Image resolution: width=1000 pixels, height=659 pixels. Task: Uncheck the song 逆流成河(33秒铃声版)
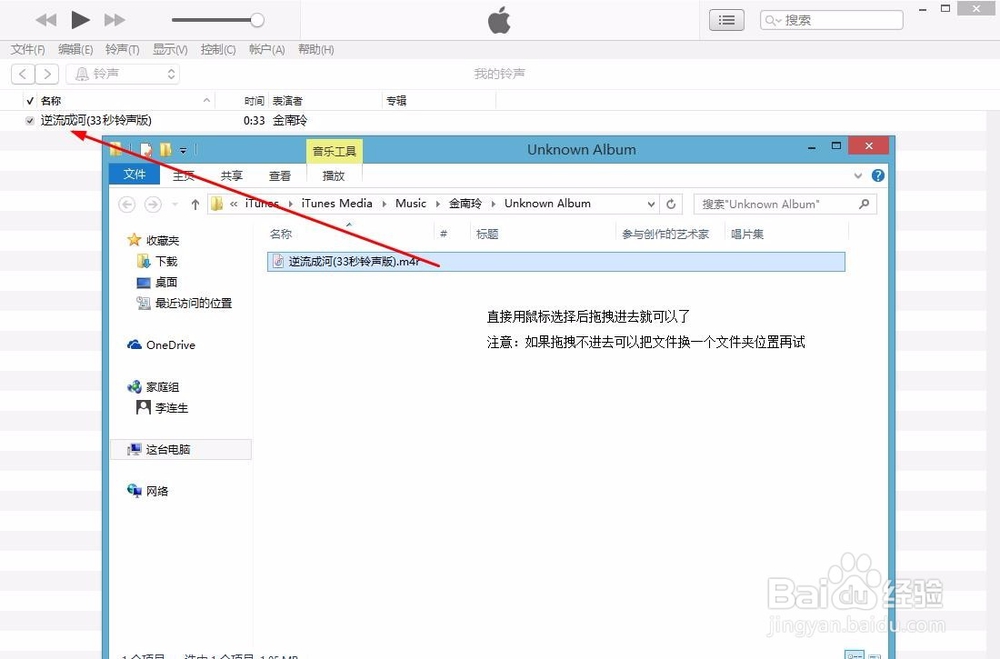tap(29, 120)
